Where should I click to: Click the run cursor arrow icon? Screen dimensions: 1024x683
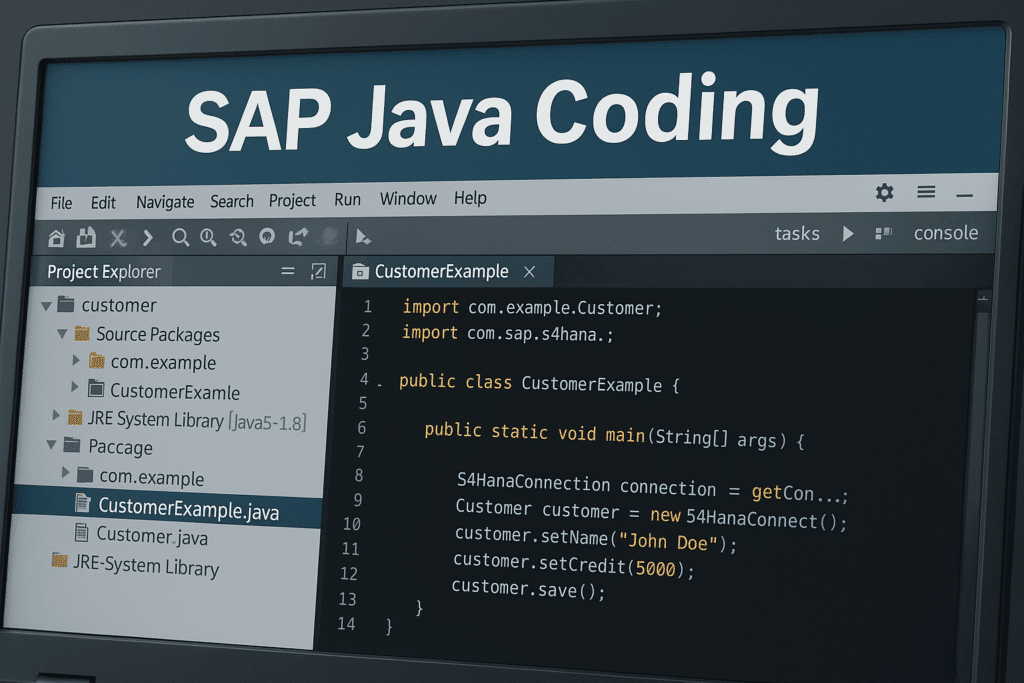coord(363,236)
